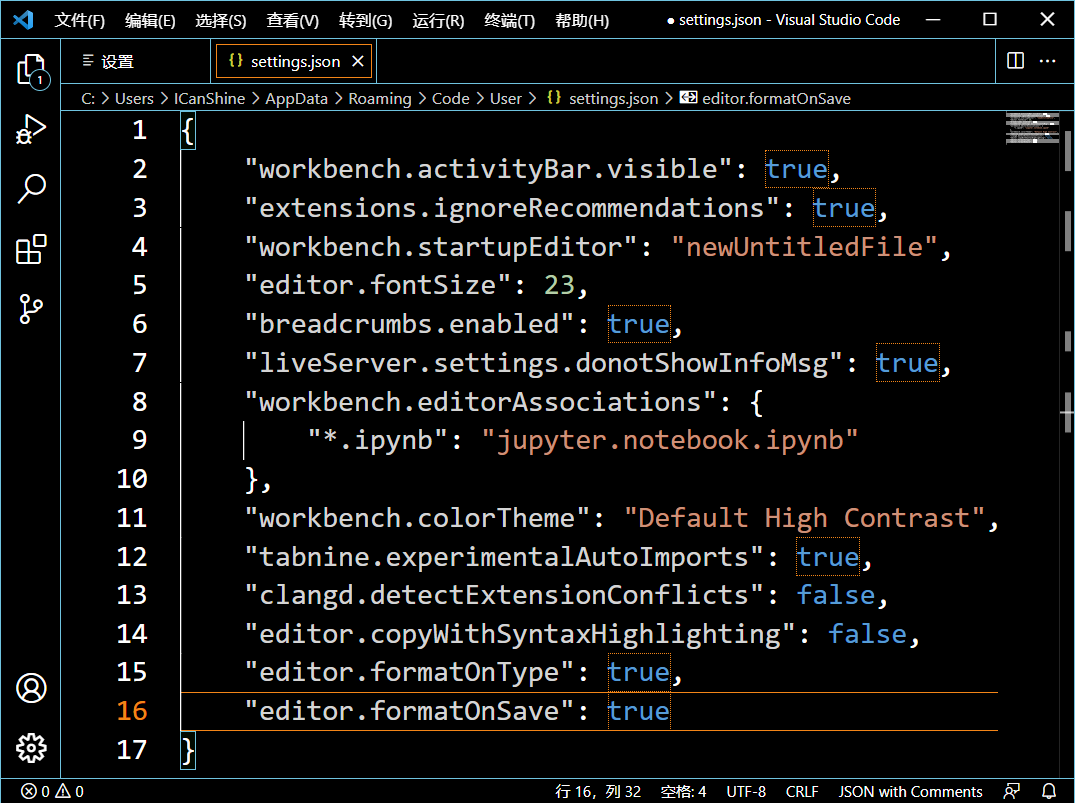Click breadcrumb segment ICanShine
Screen dimensions: 1075x803
coord(209,99)
